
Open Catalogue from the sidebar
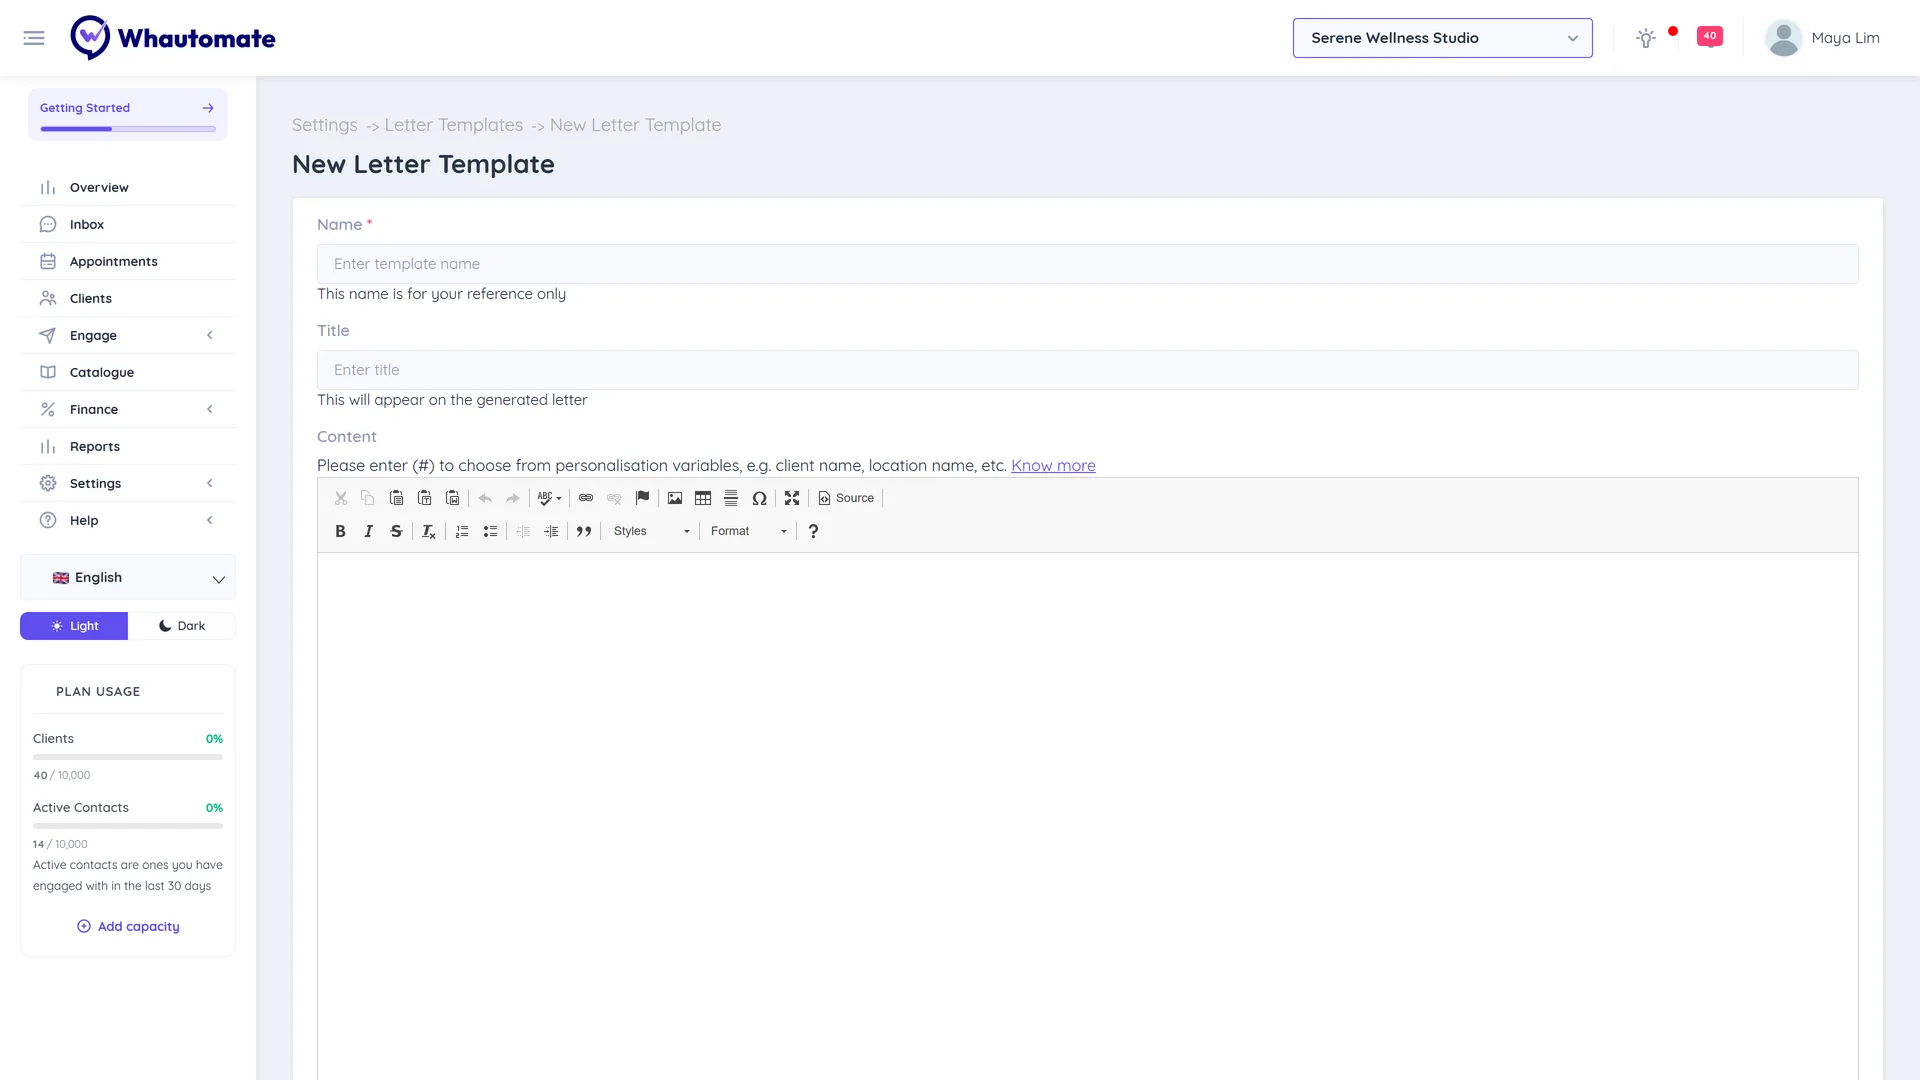pos(128,372)
